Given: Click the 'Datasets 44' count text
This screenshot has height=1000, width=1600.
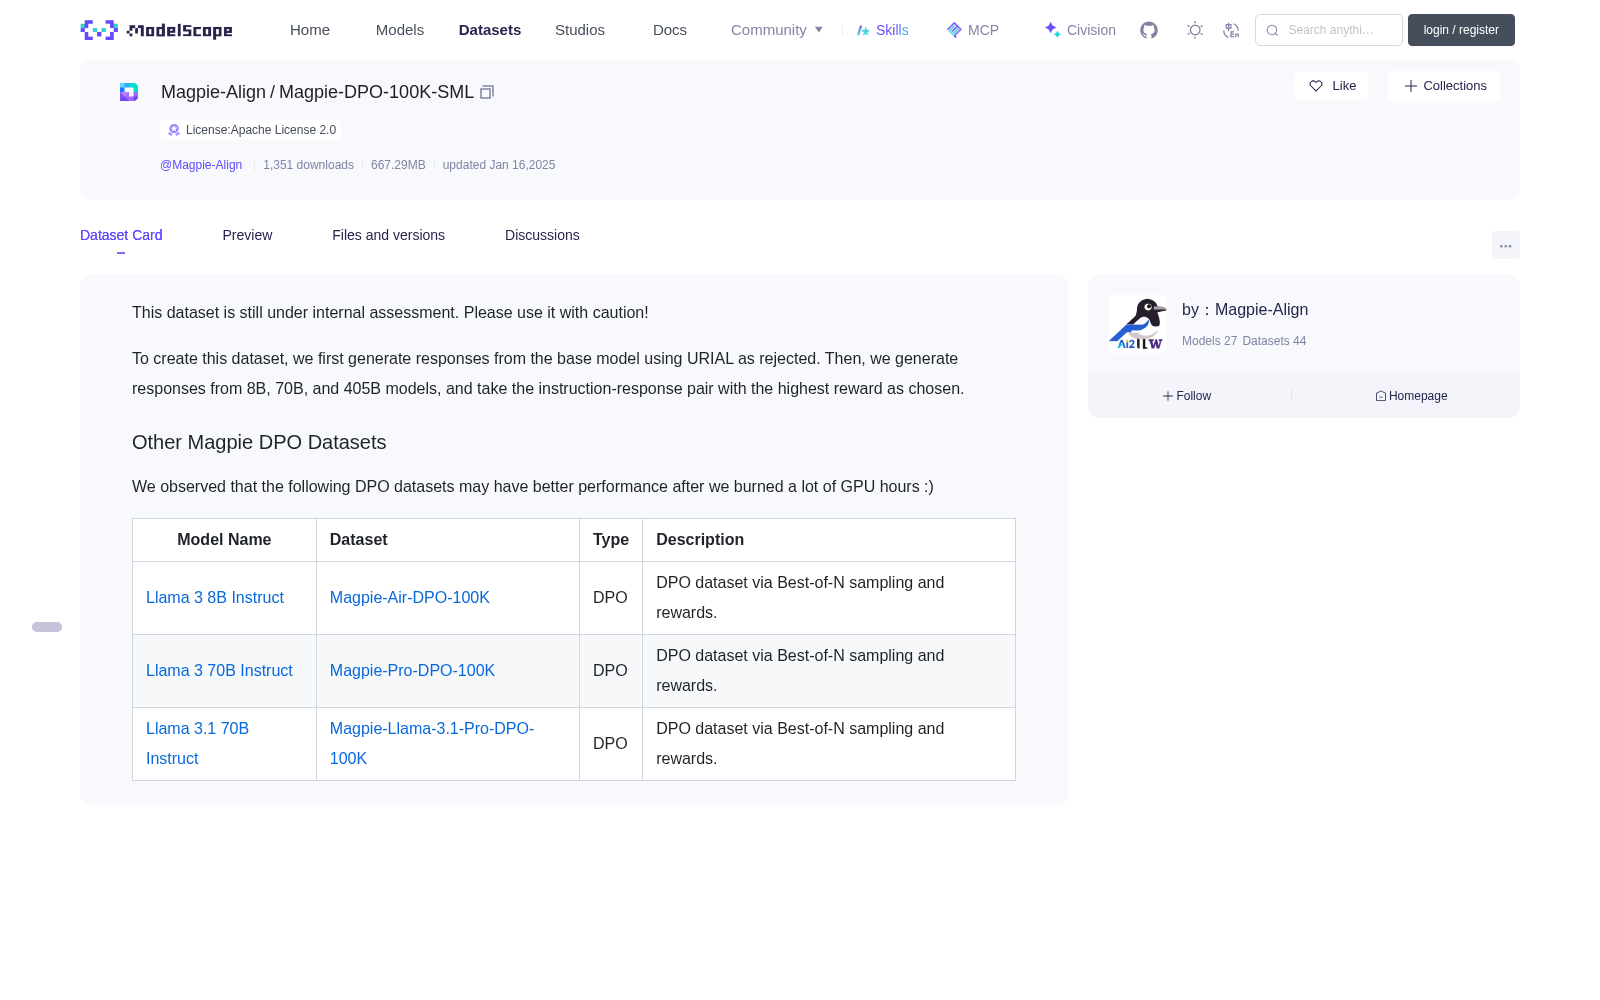Looking at the screenshot, I should click(1274, 341).
